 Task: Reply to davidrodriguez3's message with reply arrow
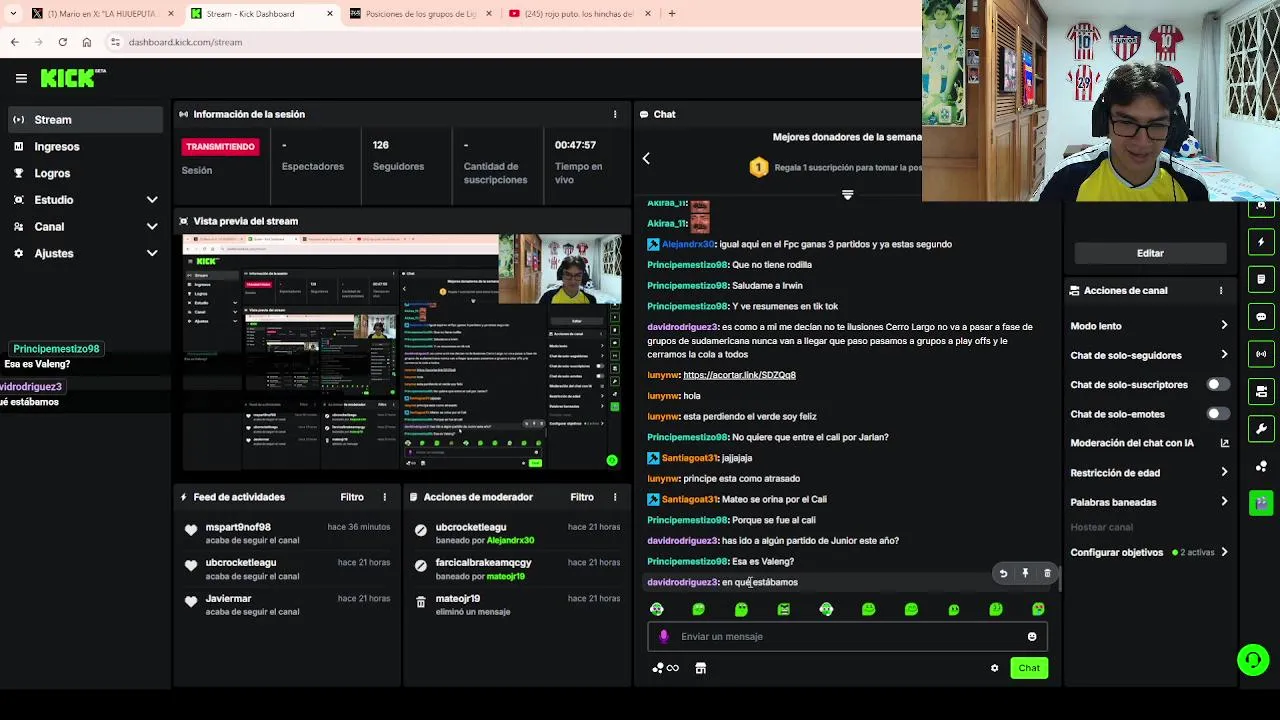1003,574
